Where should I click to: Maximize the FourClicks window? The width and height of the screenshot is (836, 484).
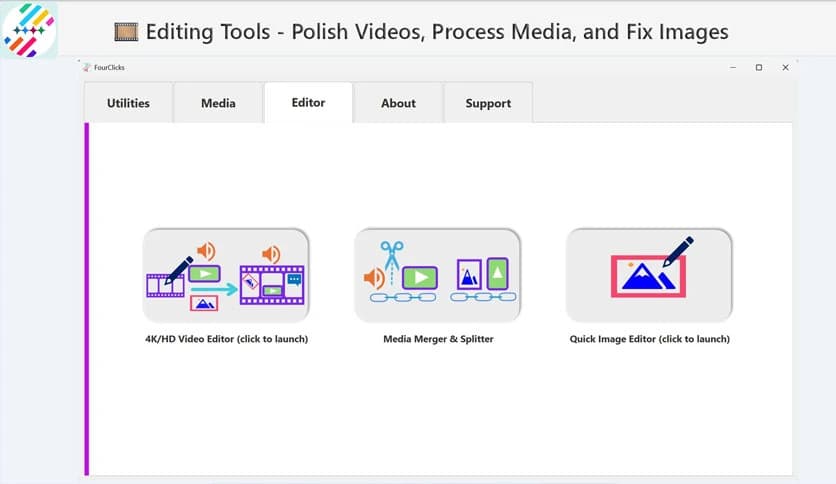[759, 68]
